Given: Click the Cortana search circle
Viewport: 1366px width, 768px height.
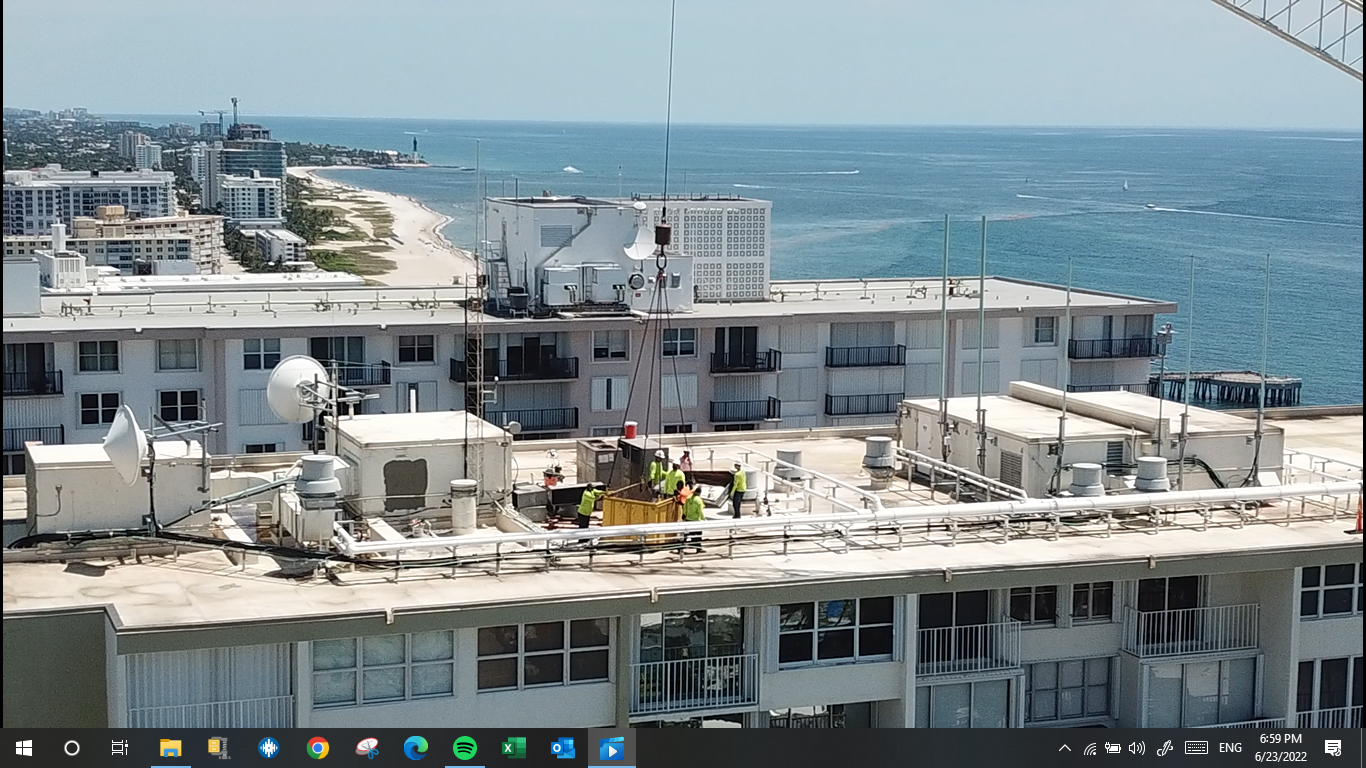Looking at the screenshot, I should click(72, 748).
